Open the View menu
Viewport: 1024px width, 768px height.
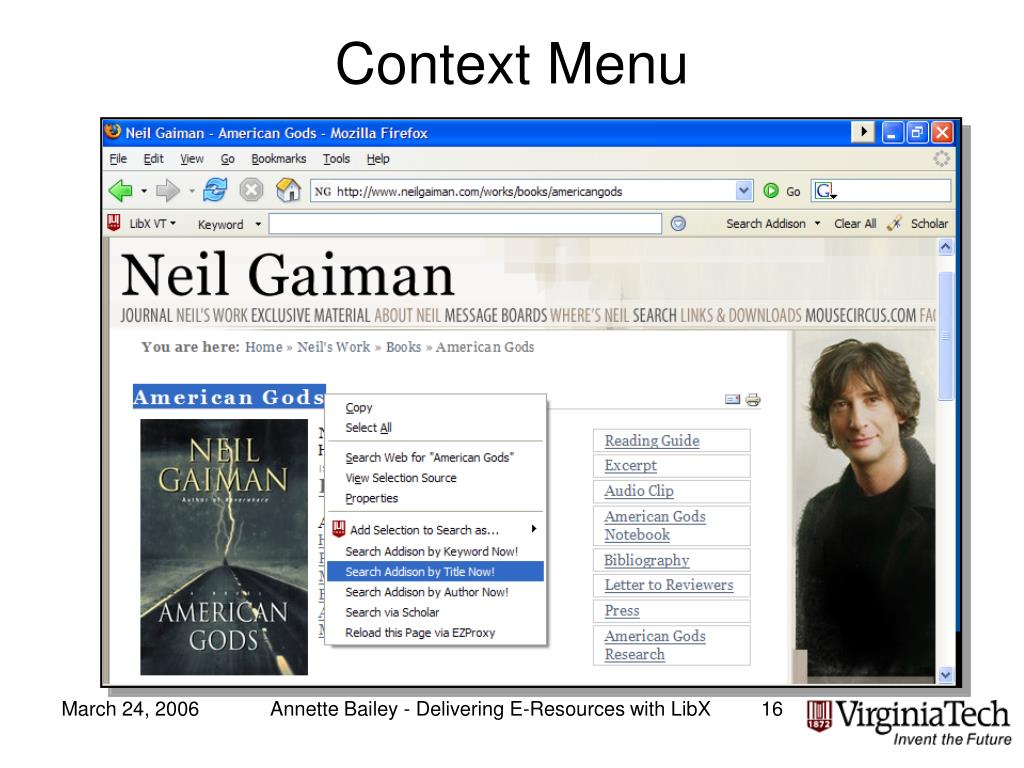(x=192, y=159)
